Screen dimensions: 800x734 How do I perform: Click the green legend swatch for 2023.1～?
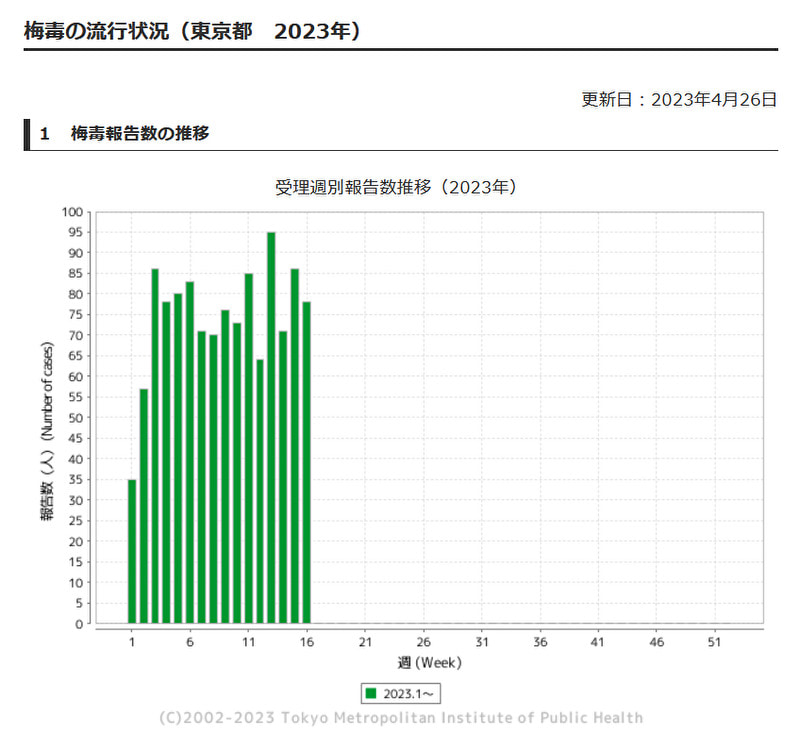tap(371, 692)
